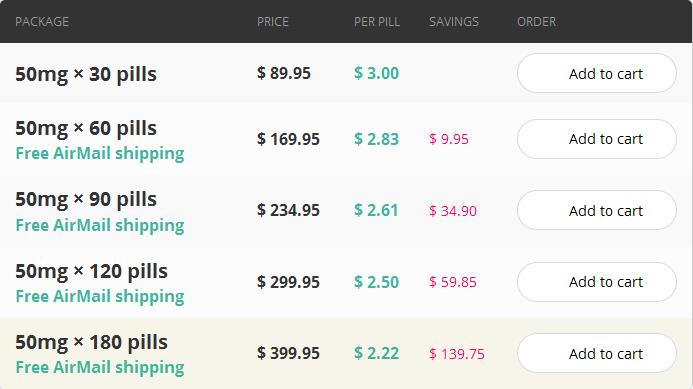Select the 50mg × 30 pills package name
The image size is (693, 389).
pos(86,74)
